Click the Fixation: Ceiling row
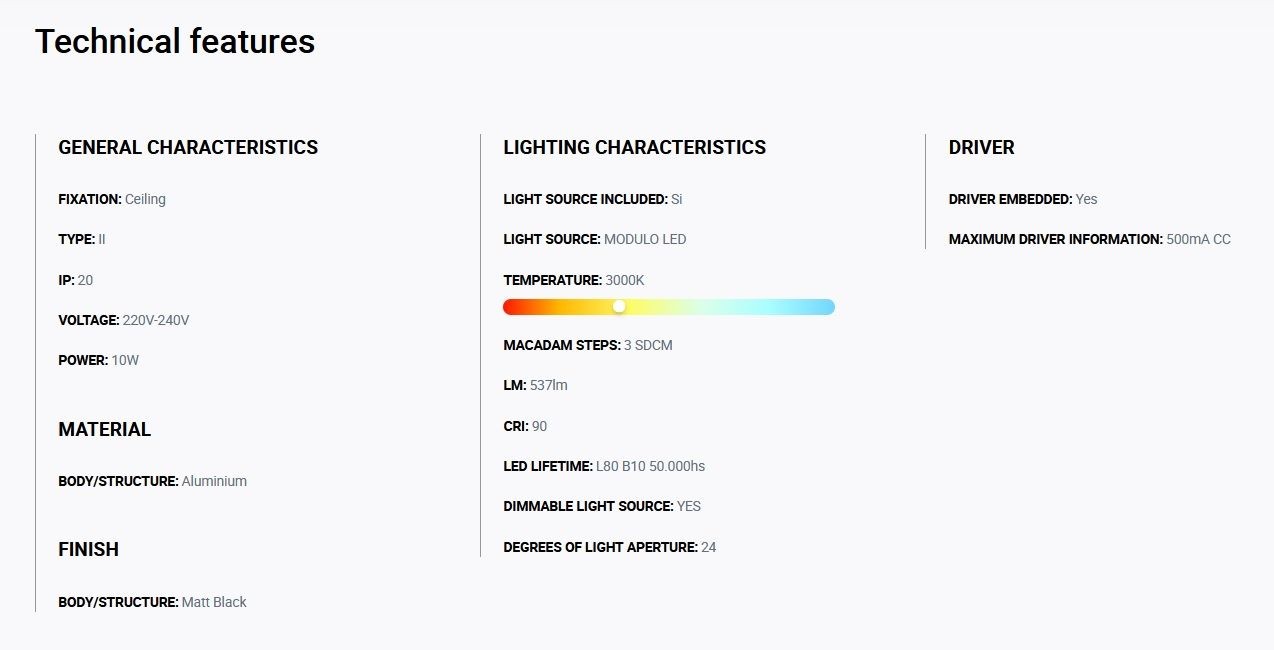The image size is (1274, 650). pyautogui.click(x=112, y=199)
